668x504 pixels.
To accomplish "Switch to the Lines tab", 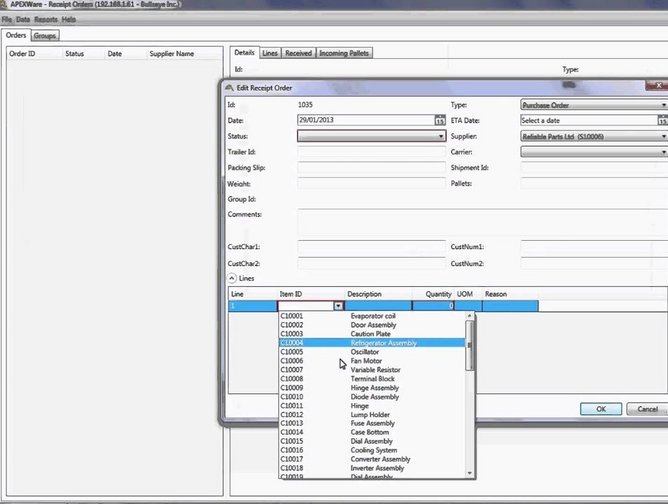I will 270,53.
